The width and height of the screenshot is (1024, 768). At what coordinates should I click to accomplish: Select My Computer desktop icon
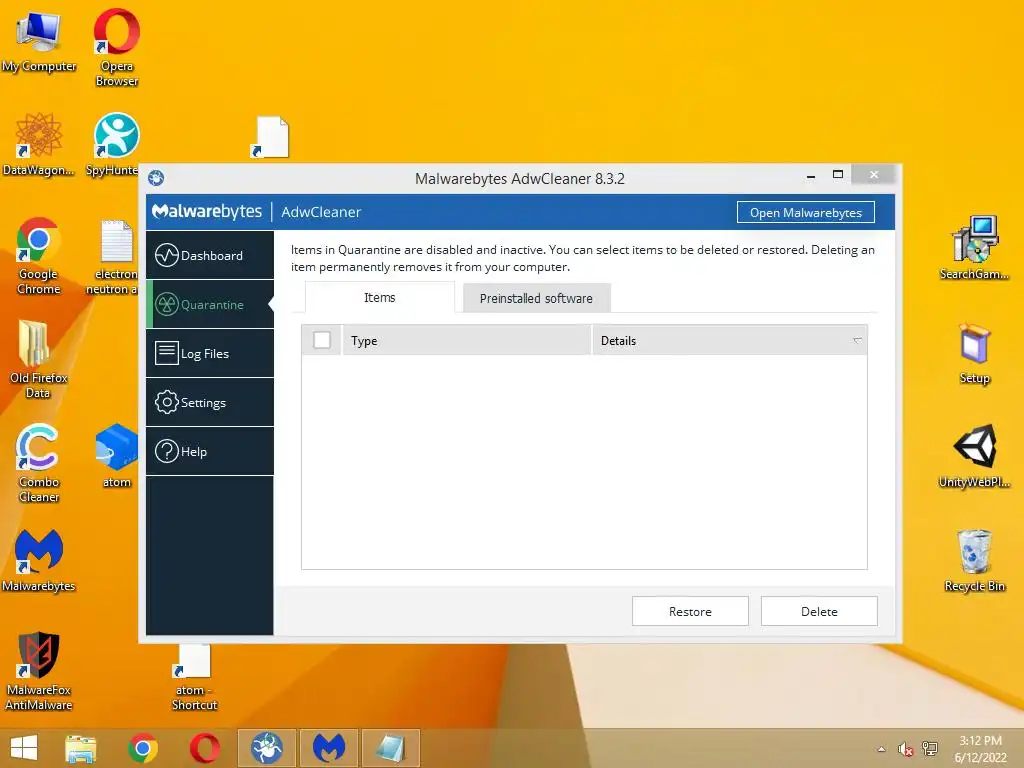(39, 42)
